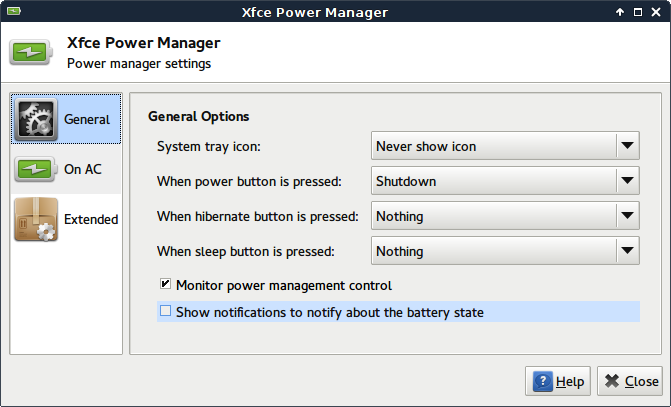Uncheck Monitor power management control
Screen dimensions: 671x407
(165, 284)
